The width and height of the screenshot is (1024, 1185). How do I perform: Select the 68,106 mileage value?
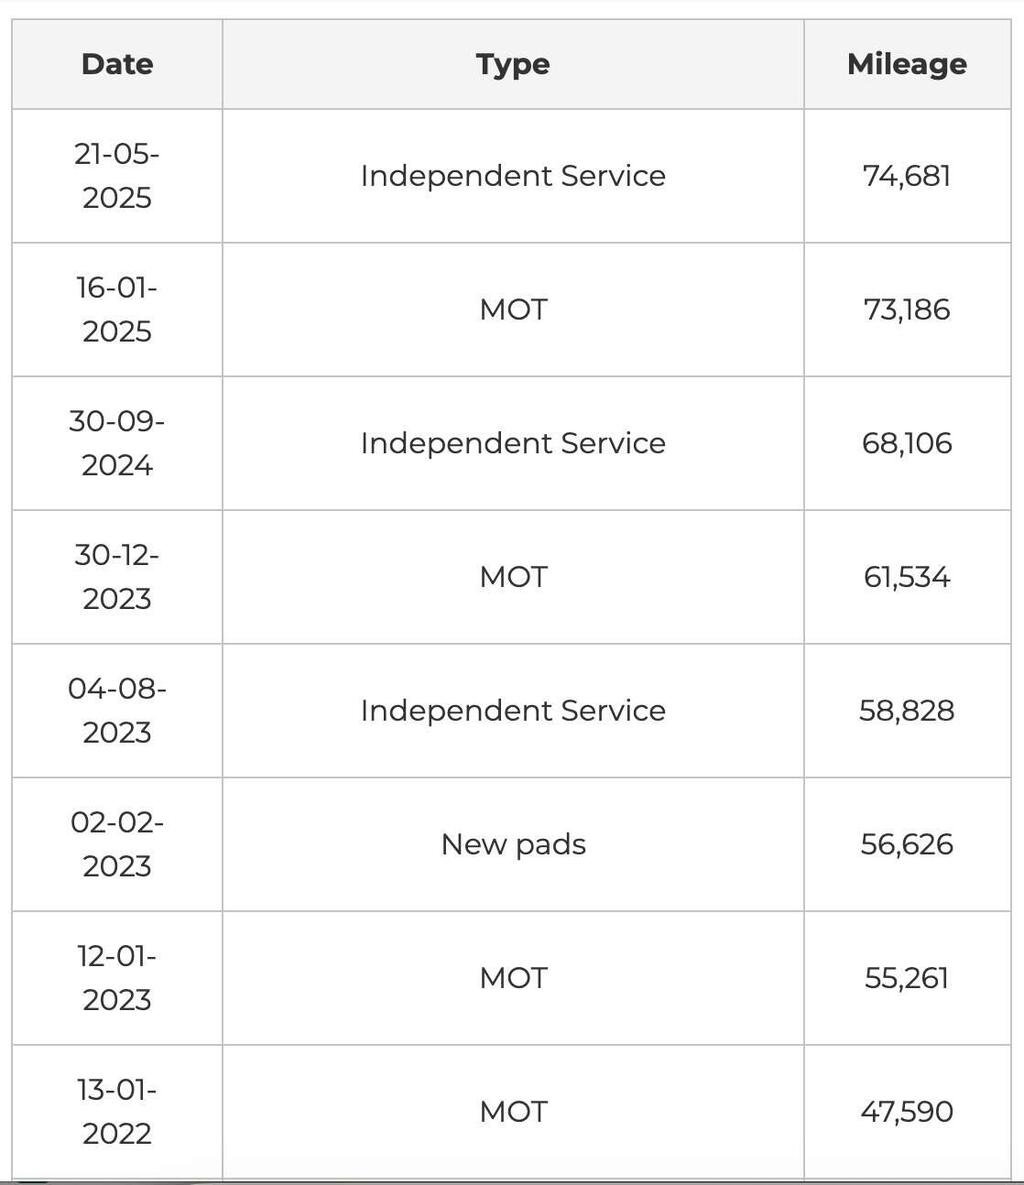tap(907, 443)
